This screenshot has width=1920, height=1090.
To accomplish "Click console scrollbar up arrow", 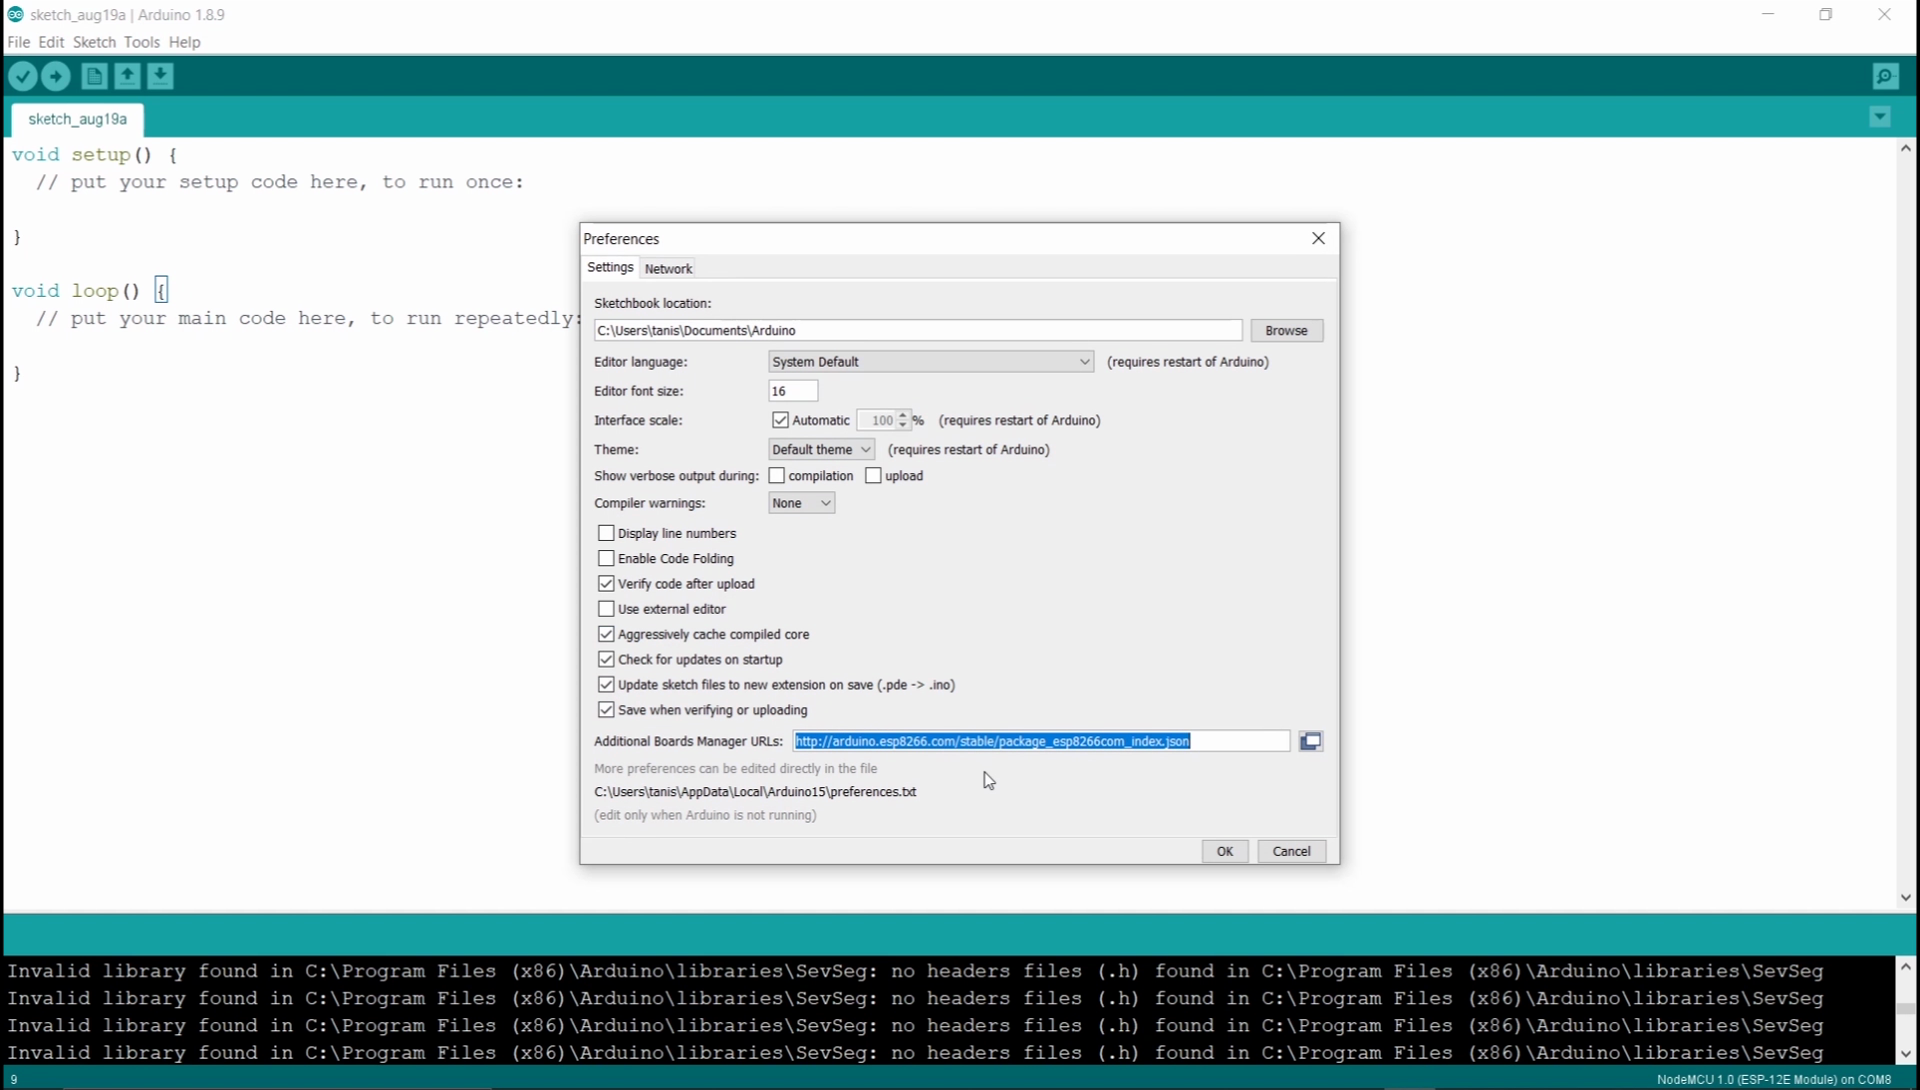I will tap(1906, 967).
